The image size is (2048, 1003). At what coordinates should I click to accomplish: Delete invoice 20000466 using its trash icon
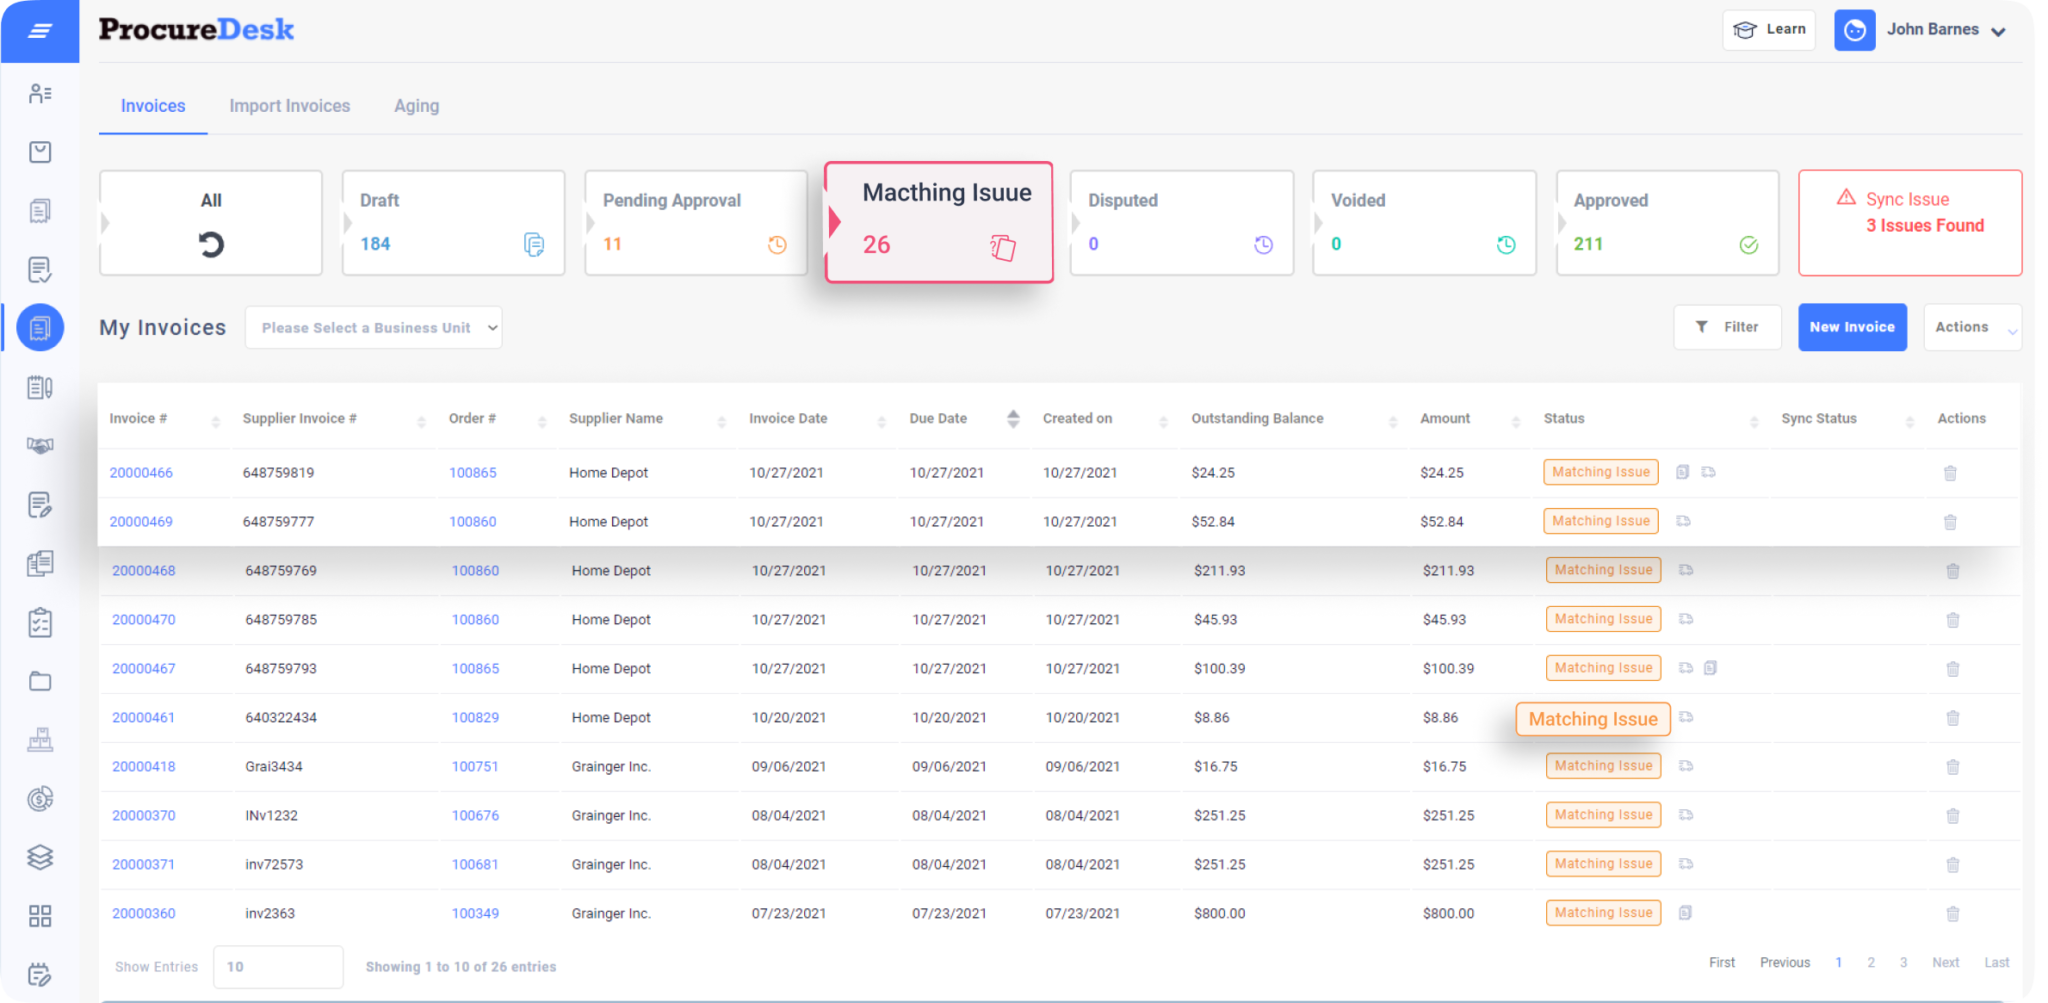[1950, 472]
